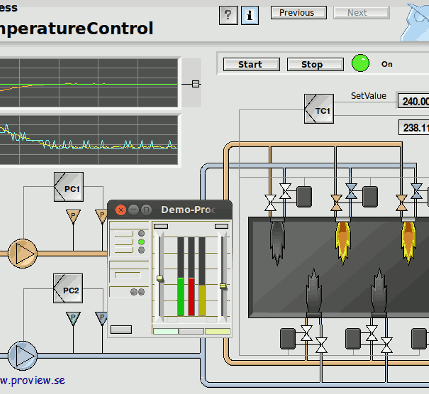Image resolution: width=429 pixels, height=394 pixels.
Task: Click the question mark help icon
Action: [x=228, y=15]
